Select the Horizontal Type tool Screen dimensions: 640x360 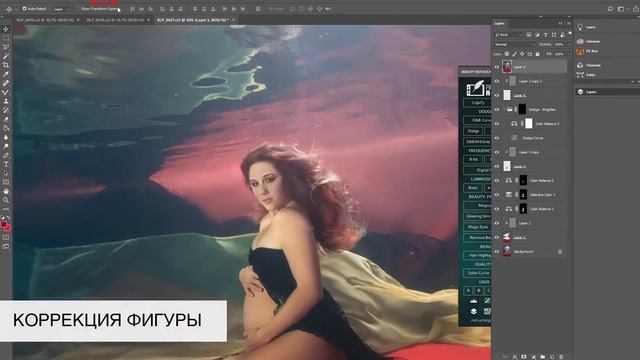click(x=6, y=164)
